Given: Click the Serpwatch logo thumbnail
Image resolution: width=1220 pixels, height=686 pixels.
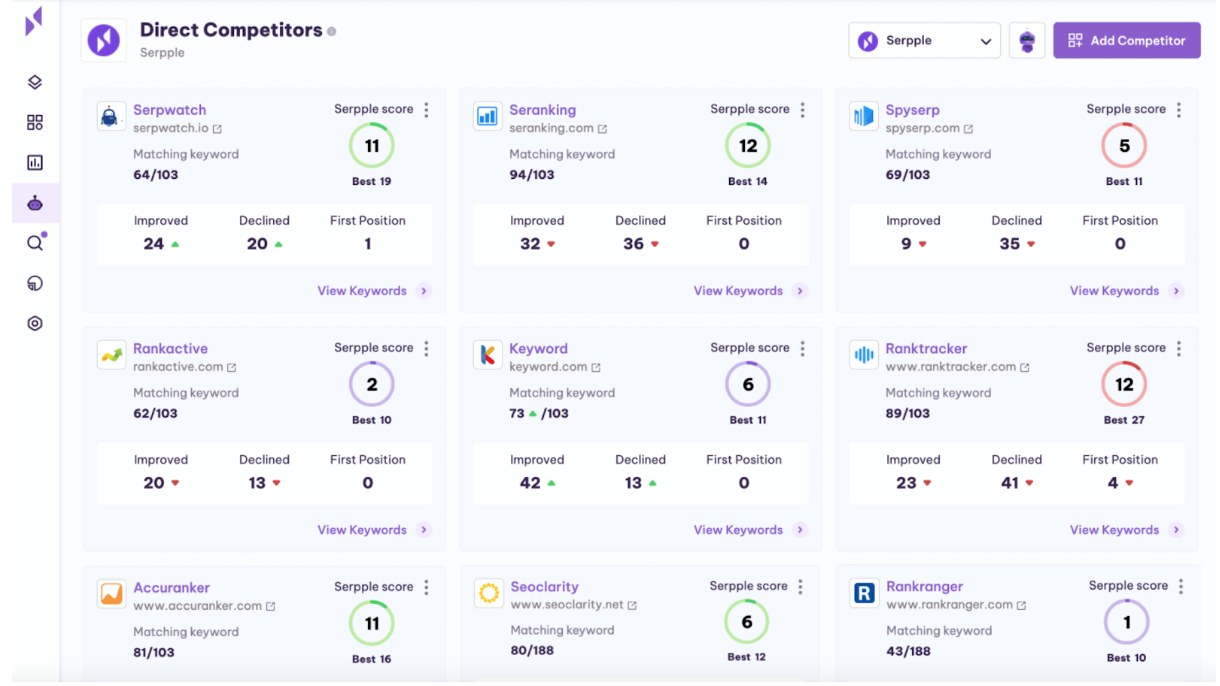Looking at the screenshot, I should [x=110, y=116].
